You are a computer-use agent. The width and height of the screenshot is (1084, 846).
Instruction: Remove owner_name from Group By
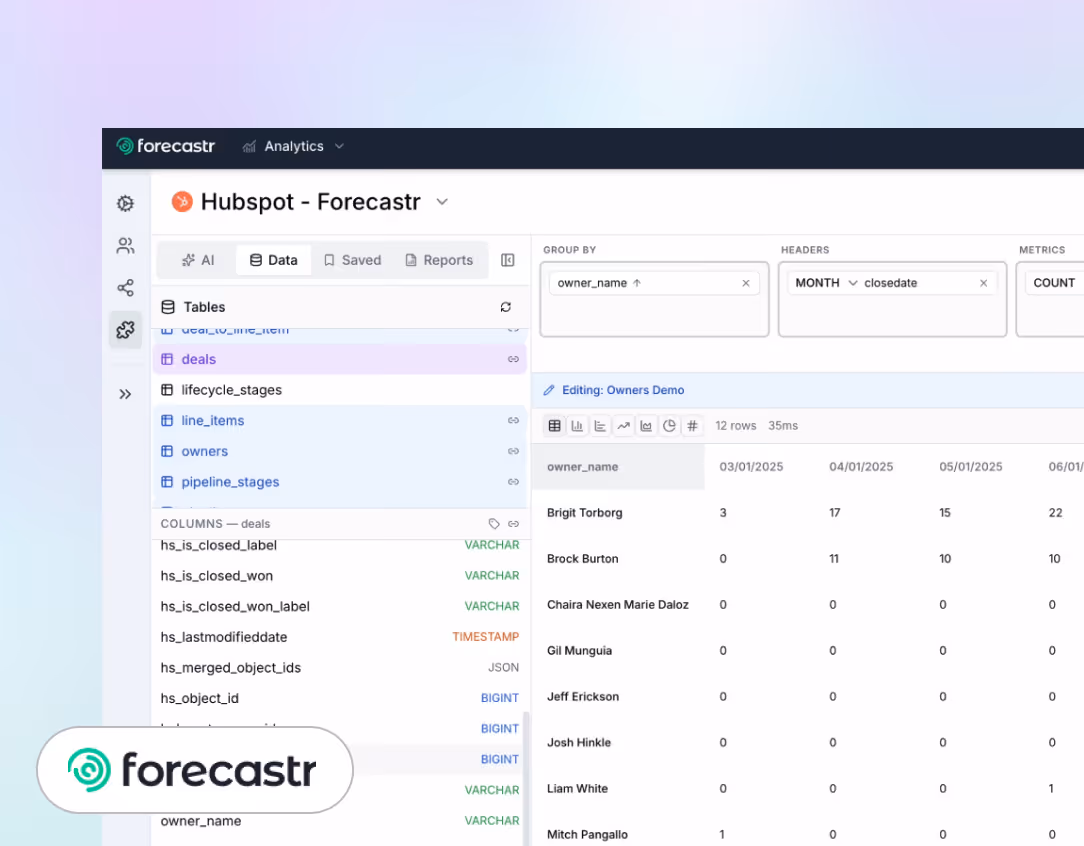click(x=746, y=283)
